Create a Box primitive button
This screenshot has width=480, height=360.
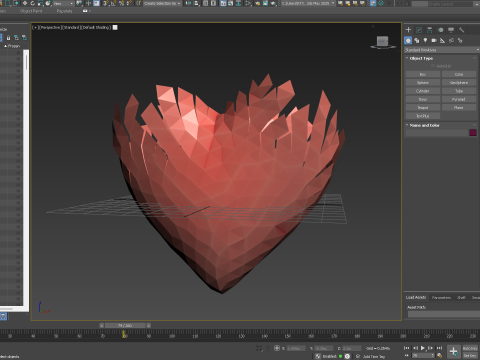[423, 74]
